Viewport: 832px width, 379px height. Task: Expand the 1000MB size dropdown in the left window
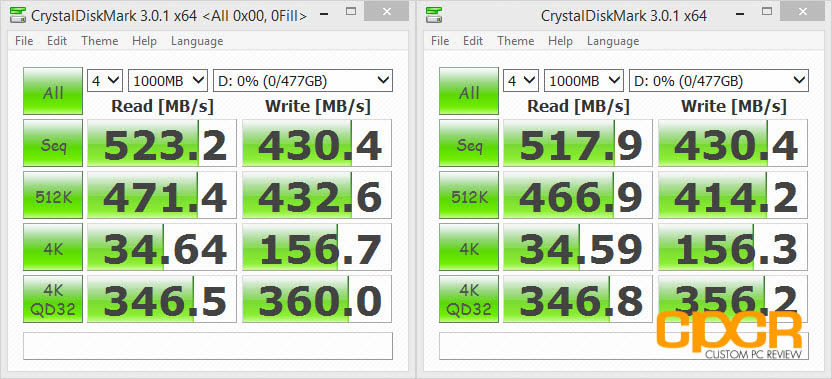pyautogui.click(x=168, y=81)
